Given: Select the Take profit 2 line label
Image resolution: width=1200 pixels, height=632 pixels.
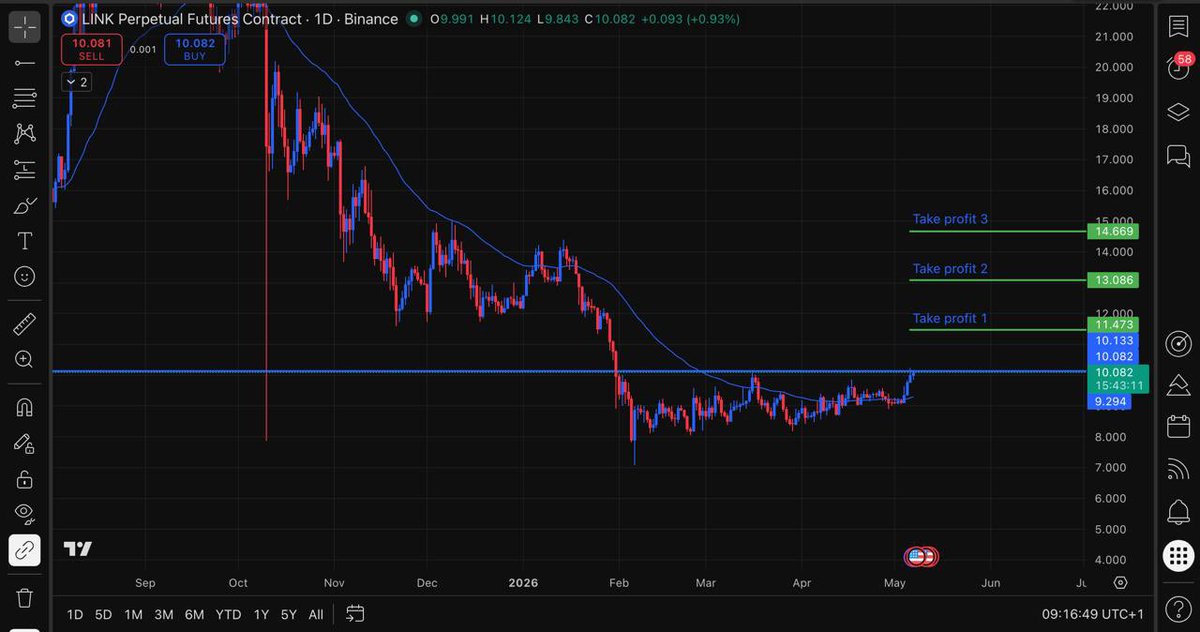Looking at the screenshot, I should 950,269.
